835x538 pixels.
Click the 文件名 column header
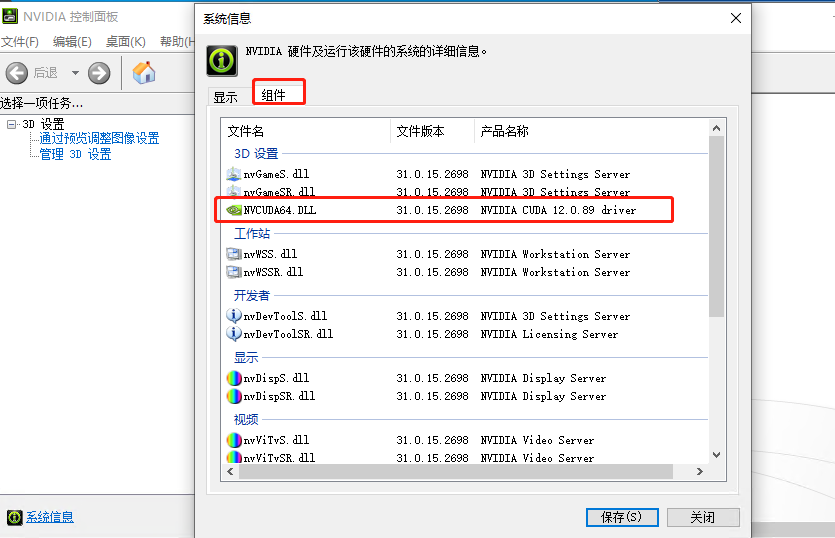click(306, 131)
